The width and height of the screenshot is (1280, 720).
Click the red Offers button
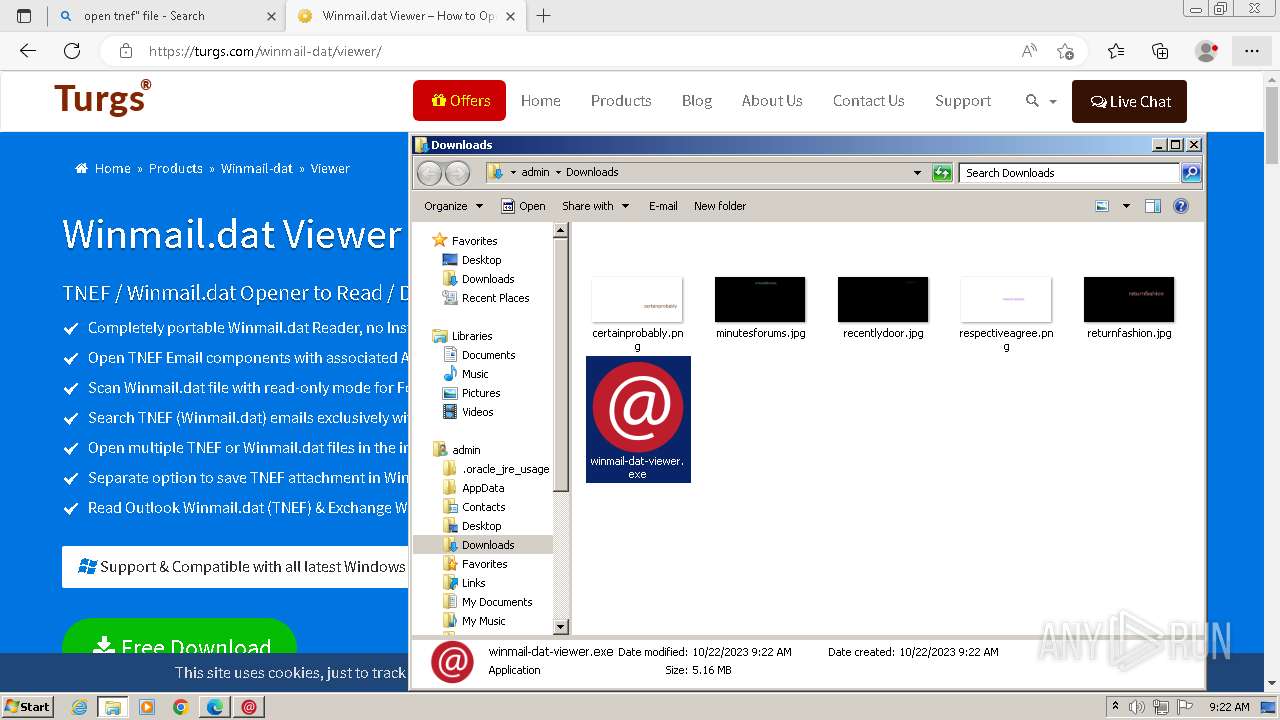[459, 101]
